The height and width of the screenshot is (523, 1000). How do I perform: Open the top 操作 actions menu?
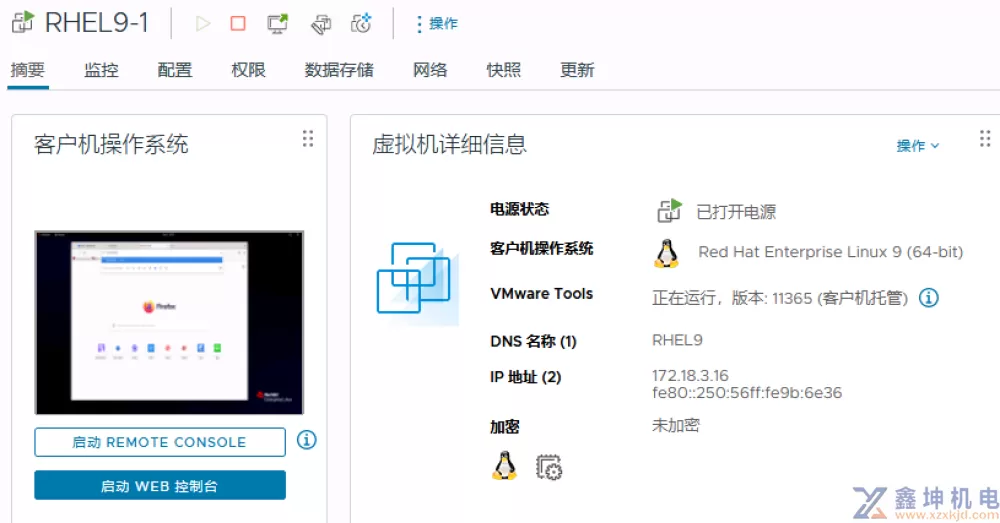[437, 24]
